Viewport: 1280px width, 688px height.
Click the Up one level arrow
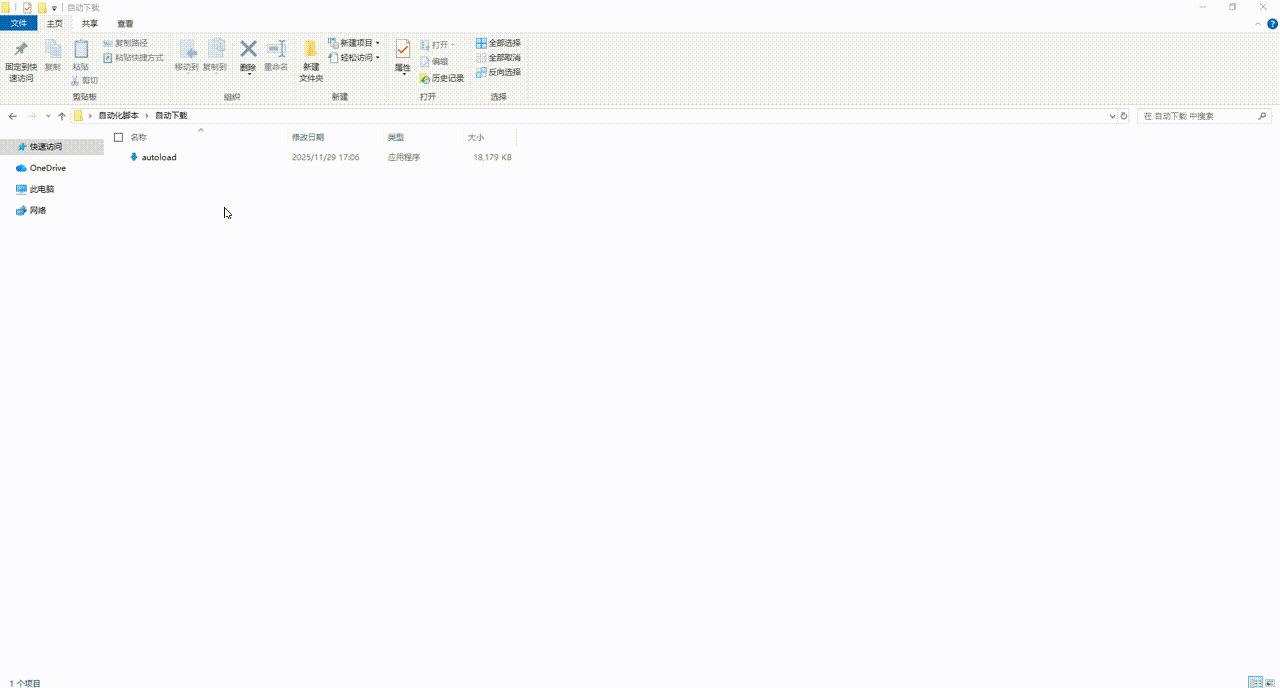click(62, 116)
